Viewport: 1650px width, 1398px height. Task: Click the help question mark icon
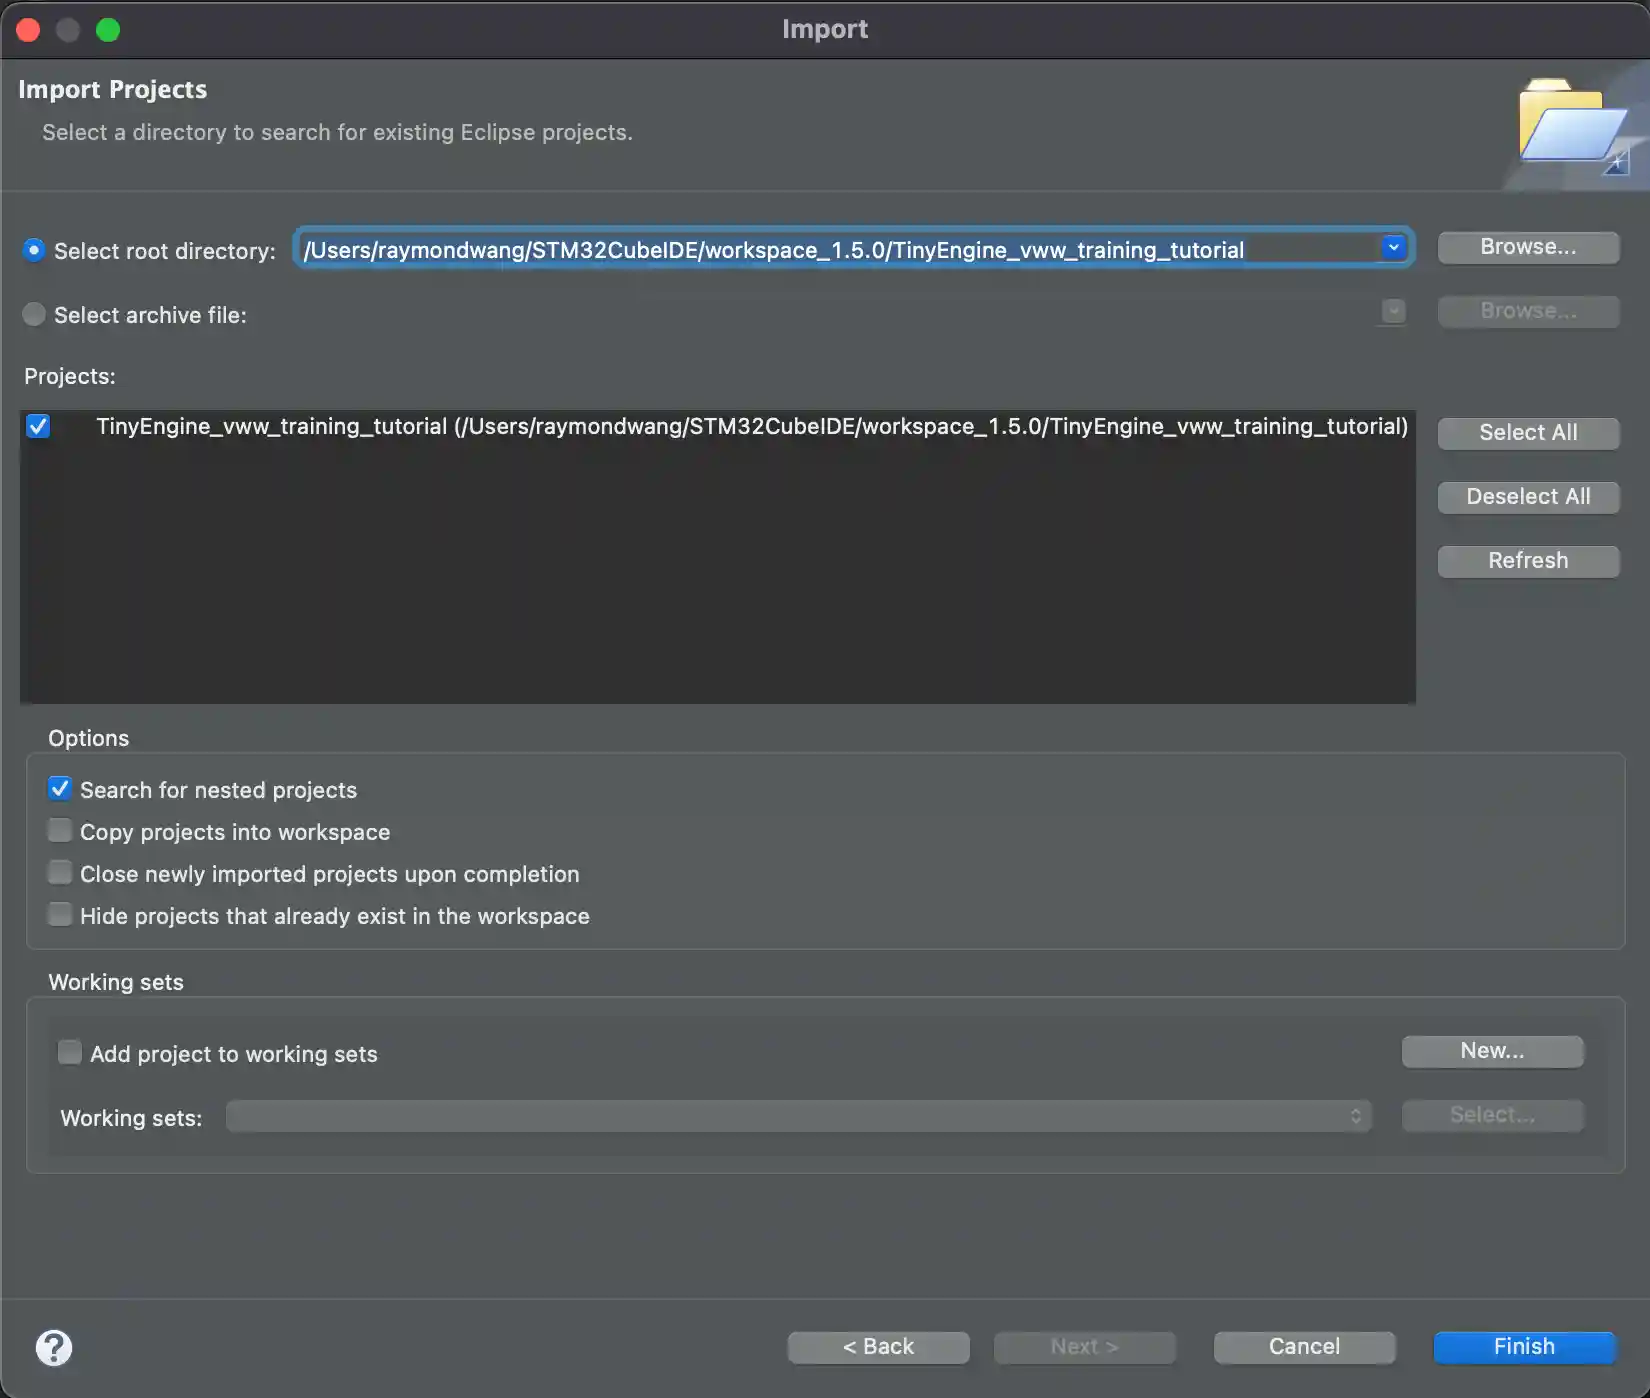tap(55, 1347)
